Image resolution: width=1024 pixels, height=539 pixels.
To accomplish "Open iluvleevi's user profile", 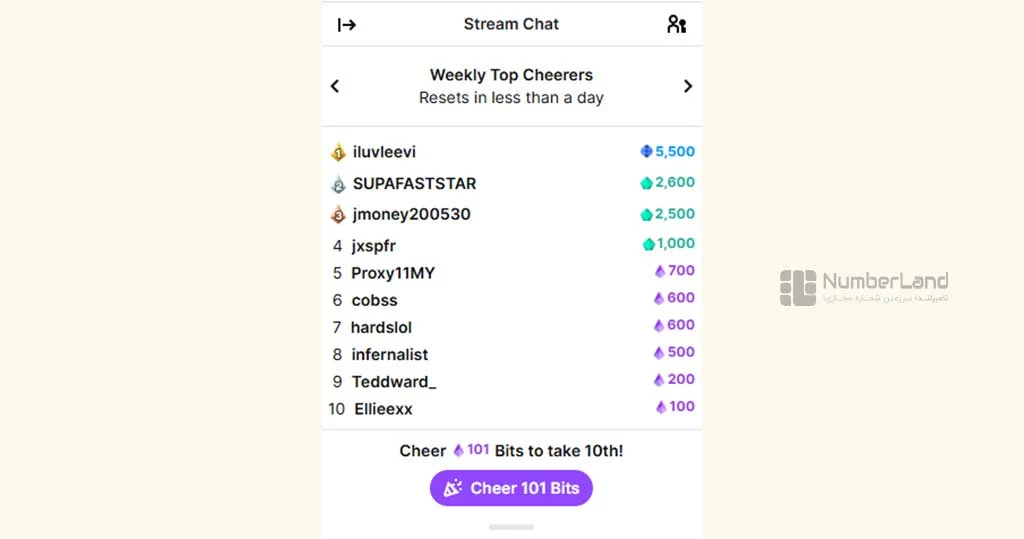I will click(384, 152).
